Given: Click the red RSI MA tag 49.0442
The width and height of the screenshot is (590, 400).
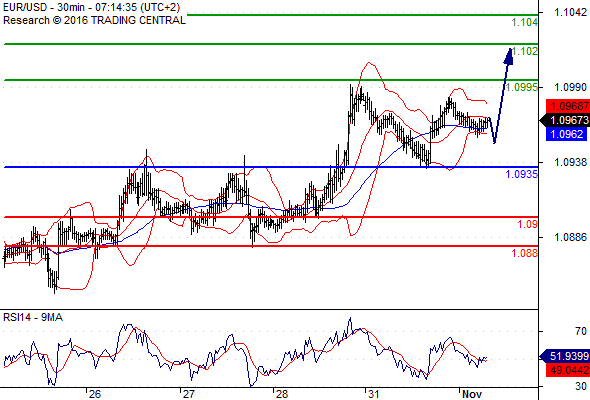Looking at the screenshot, I should [568, 371].
